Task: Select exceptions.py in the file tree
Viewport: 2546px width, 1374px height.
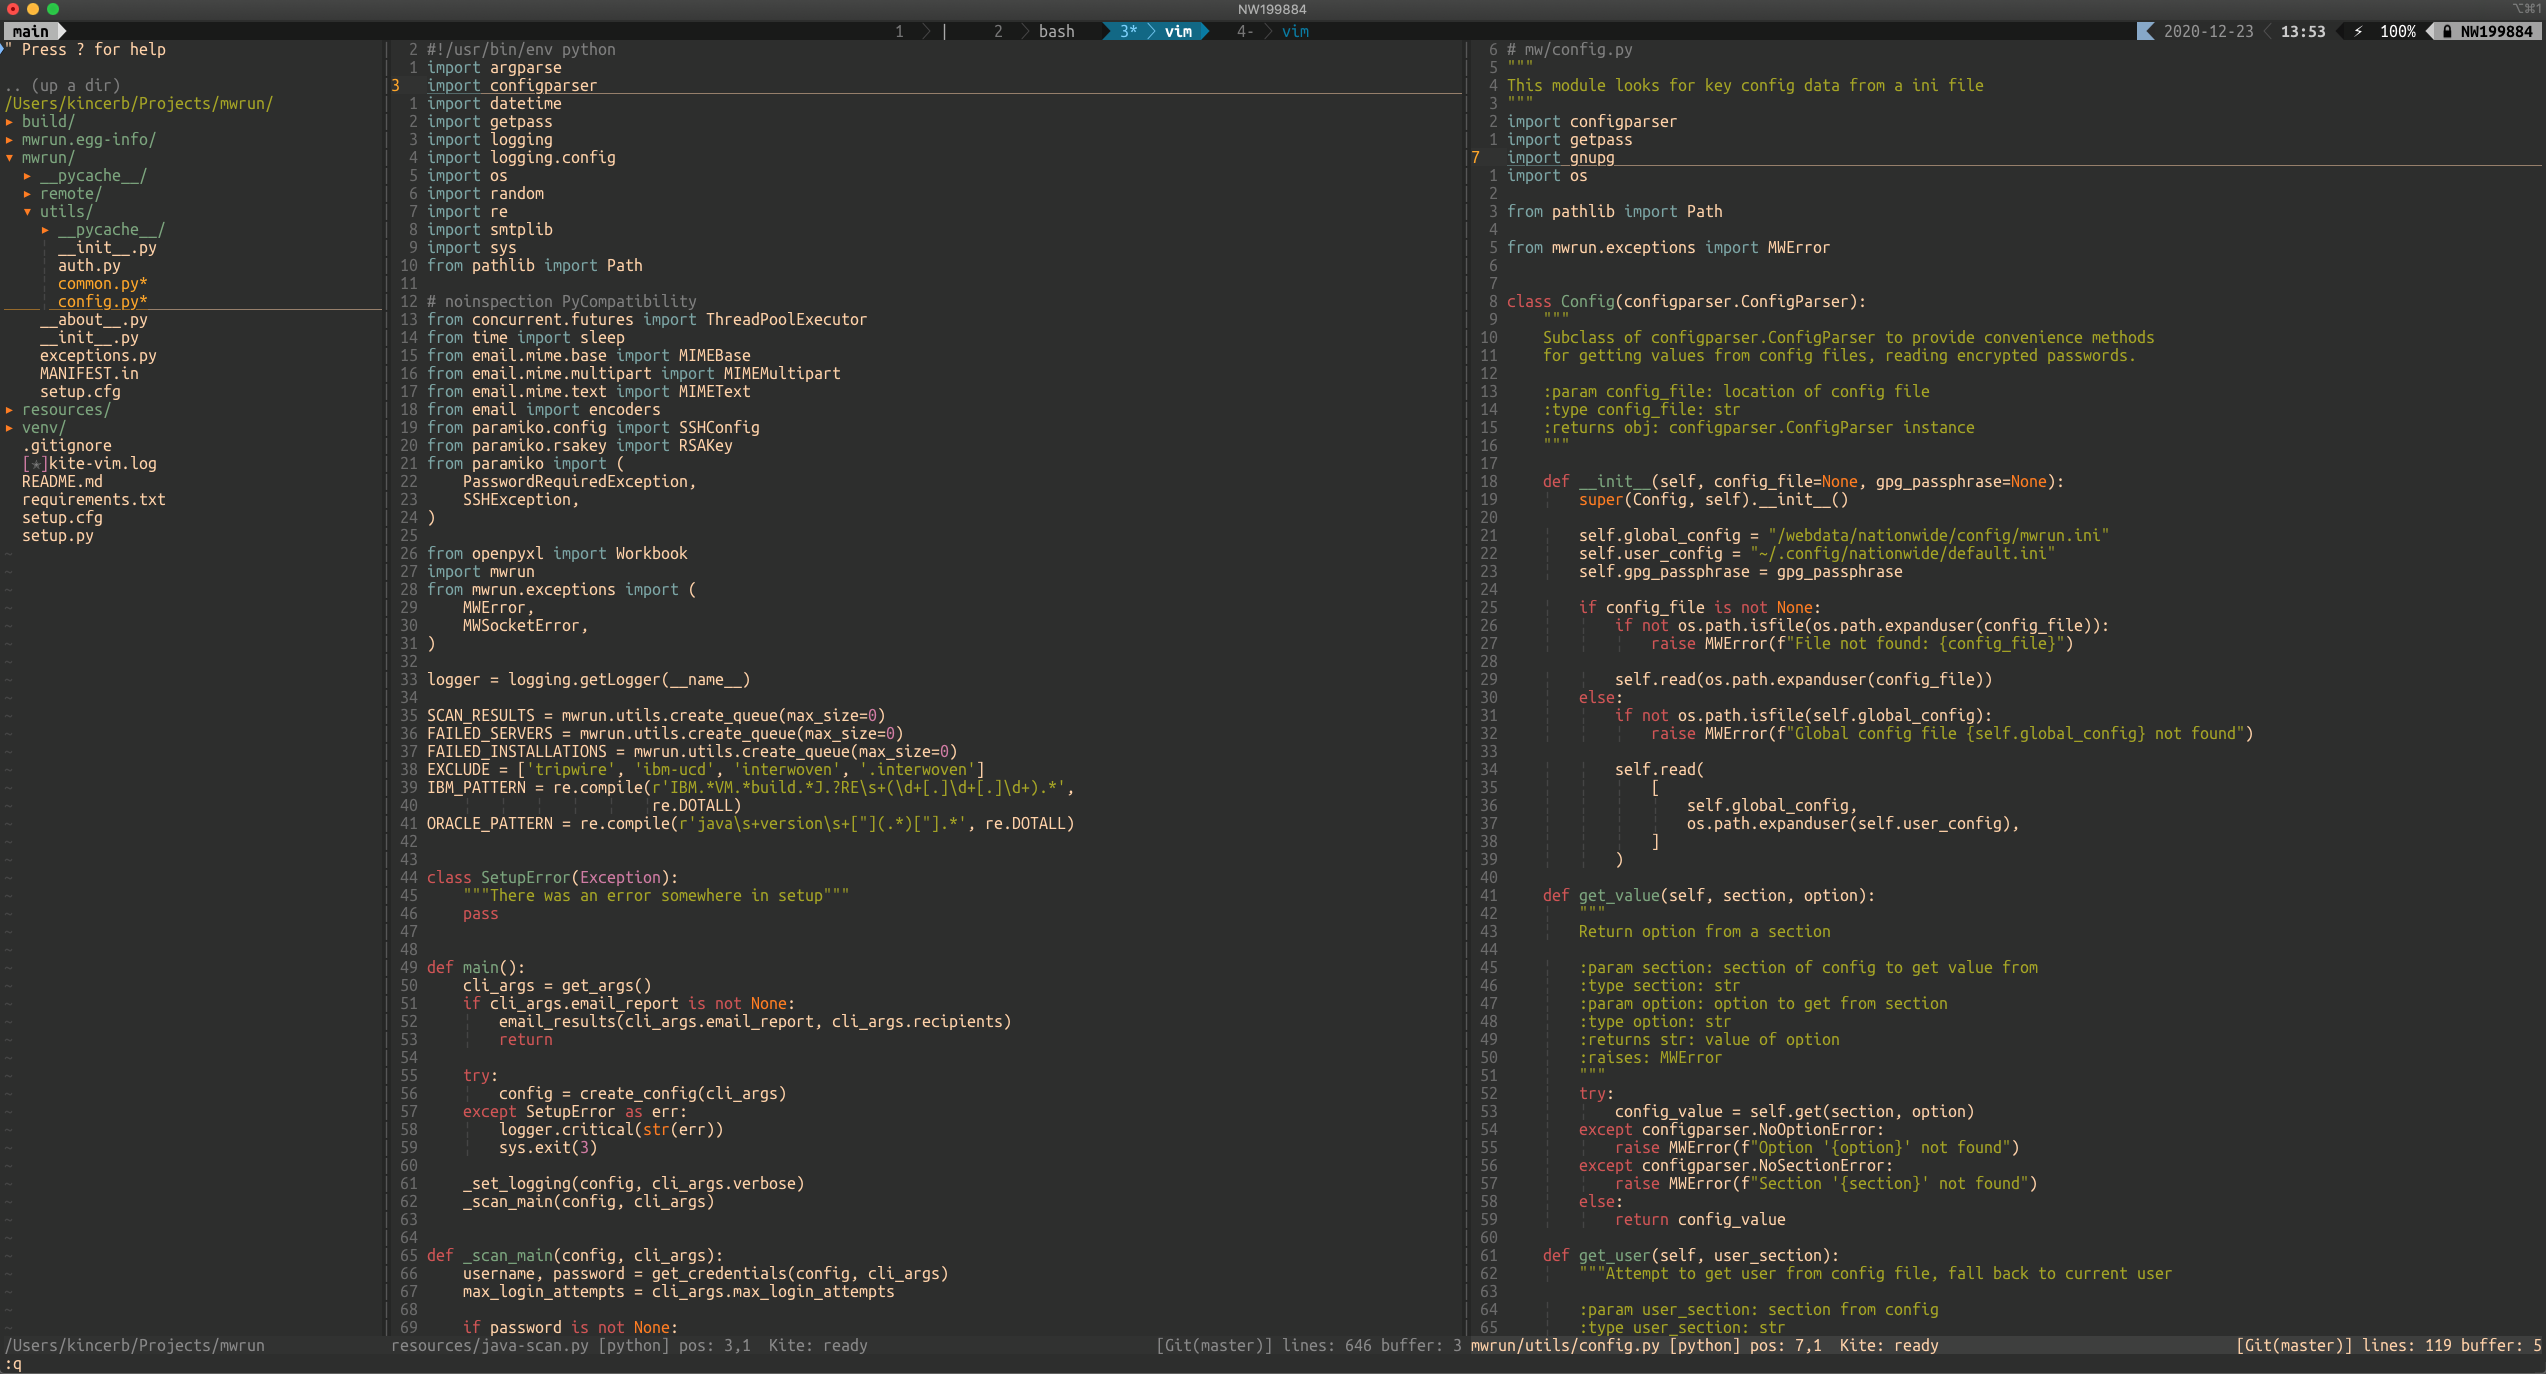Action: (x=96, y=355)
